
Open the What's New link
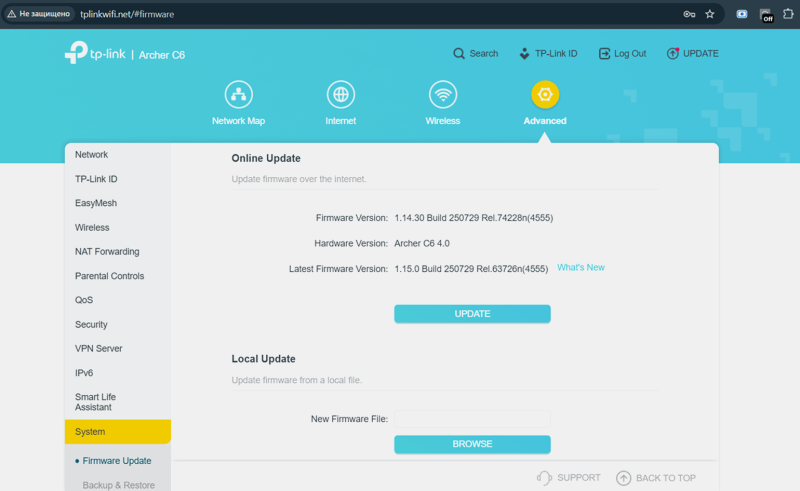pos(581,267)
